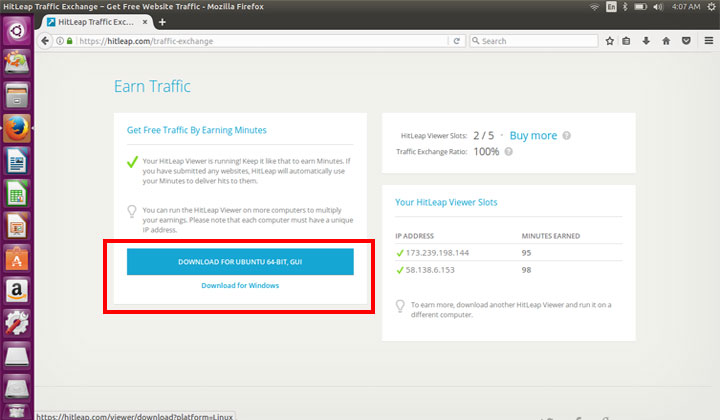Viewport: 720px width, 420px height.
Task: Click the Firefox icon in the launcher
Action: click(17, 128)
